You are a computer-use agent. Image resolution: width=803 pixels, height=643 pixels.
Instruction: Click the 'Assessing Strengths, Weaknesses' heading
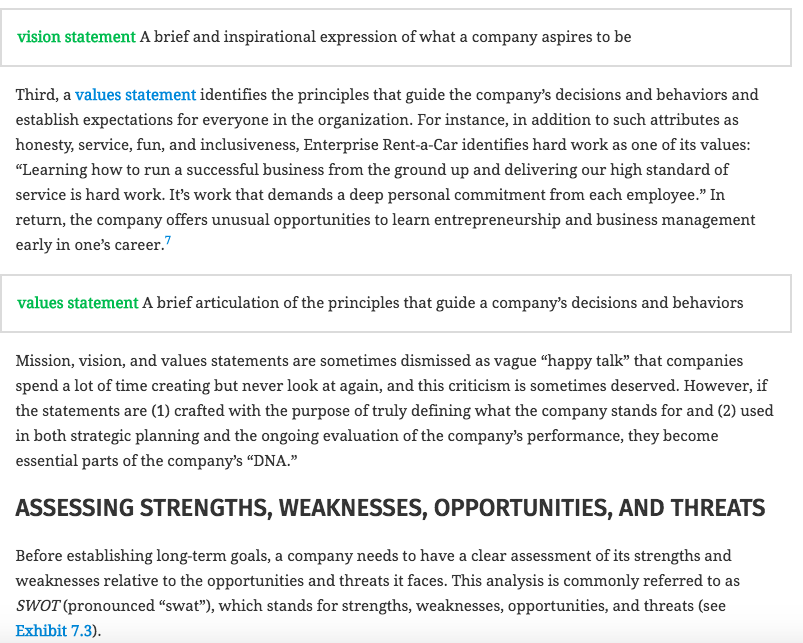390,508
